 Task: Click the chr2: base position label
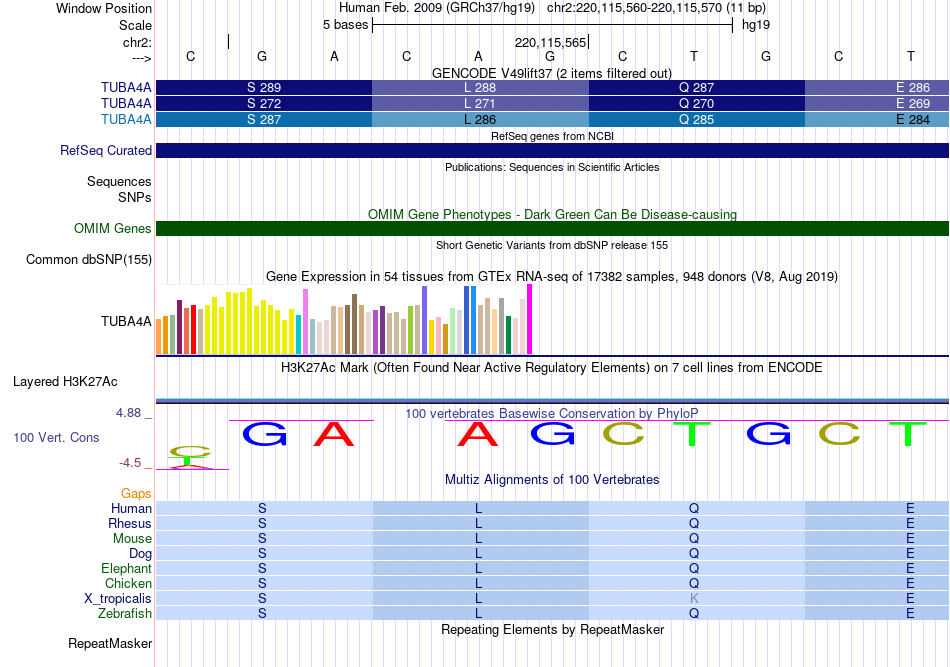tap(137, 42)
